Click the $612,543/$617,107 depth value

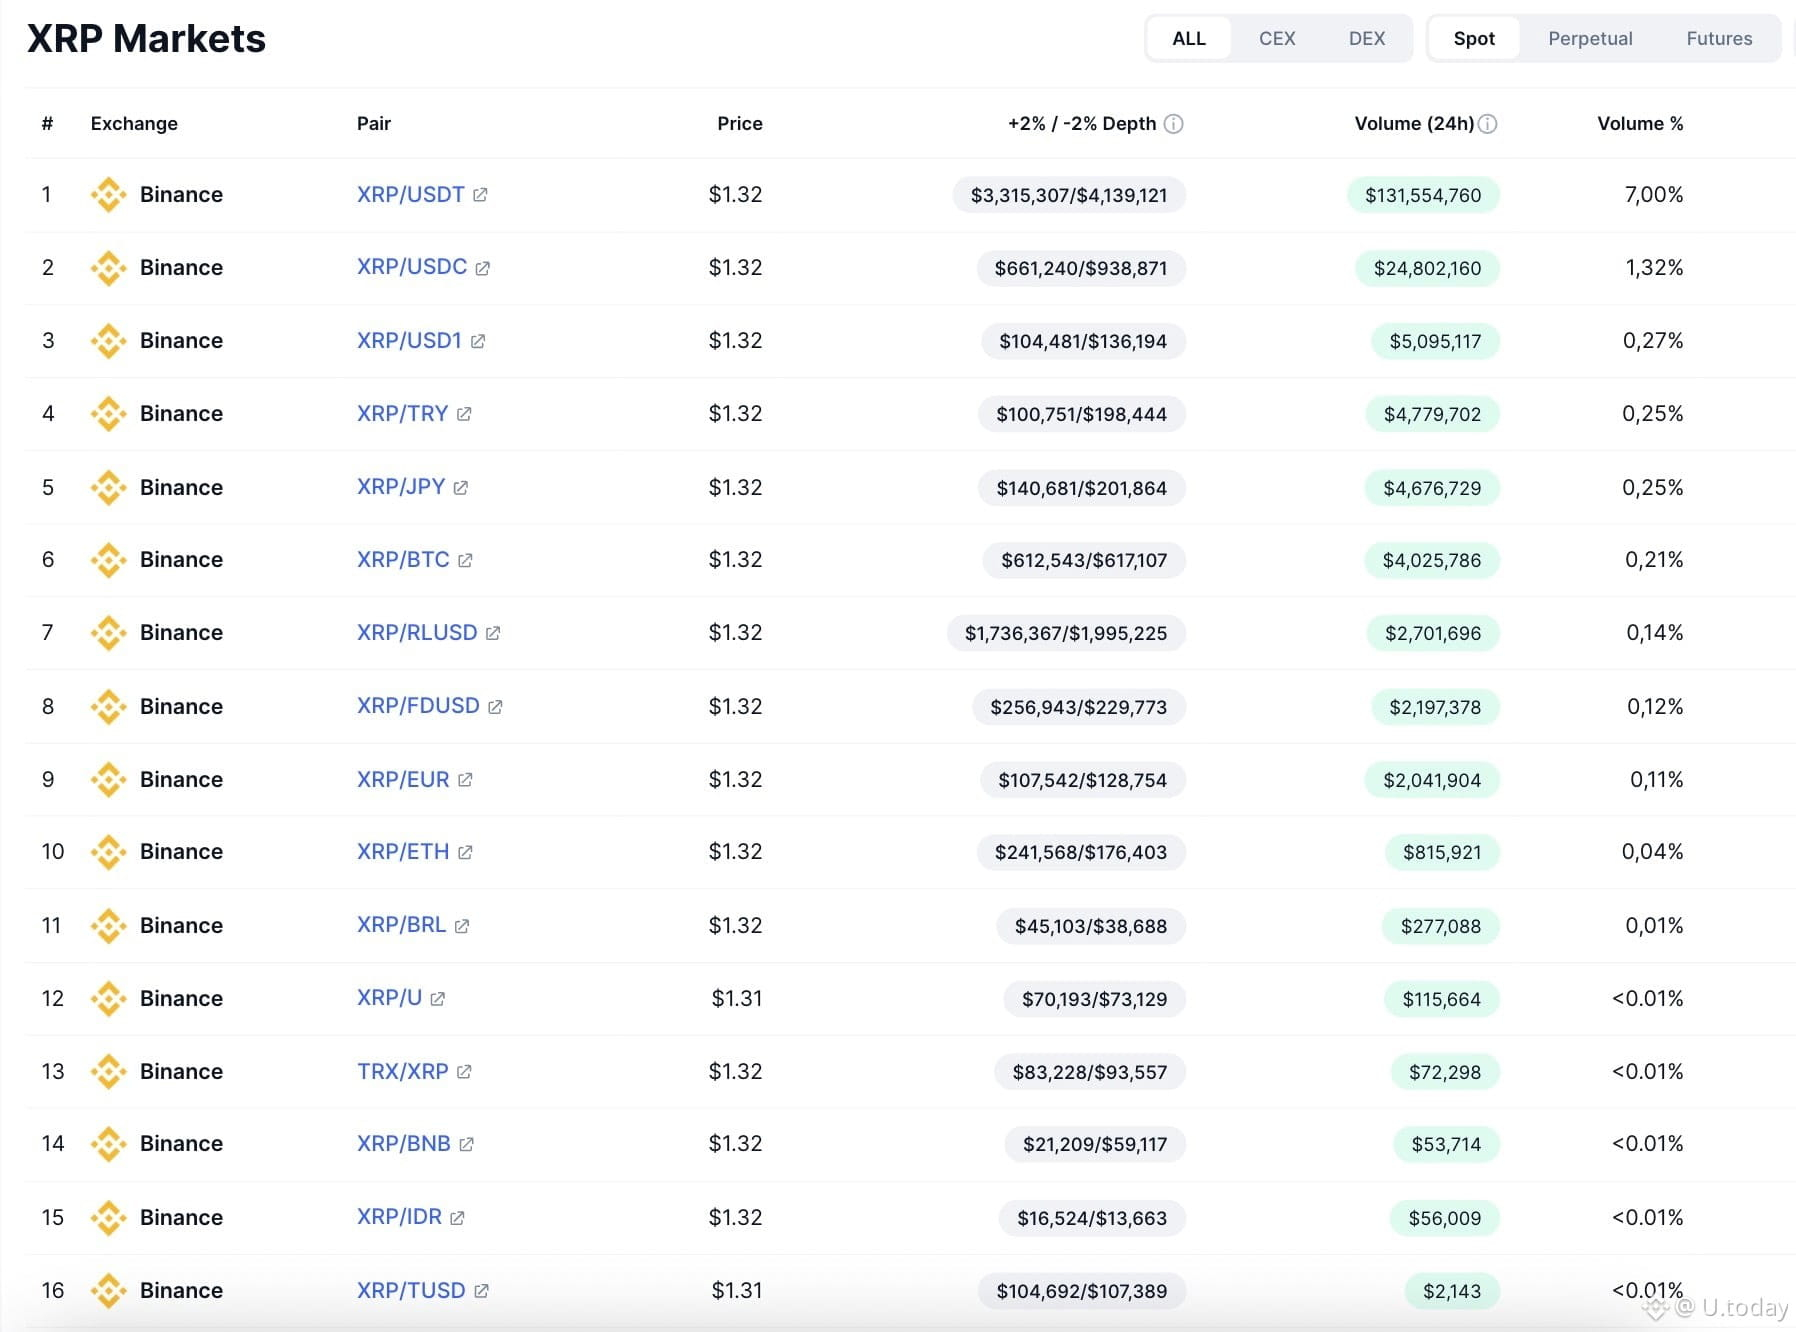pyautogui.click(x=1084, y=560)
